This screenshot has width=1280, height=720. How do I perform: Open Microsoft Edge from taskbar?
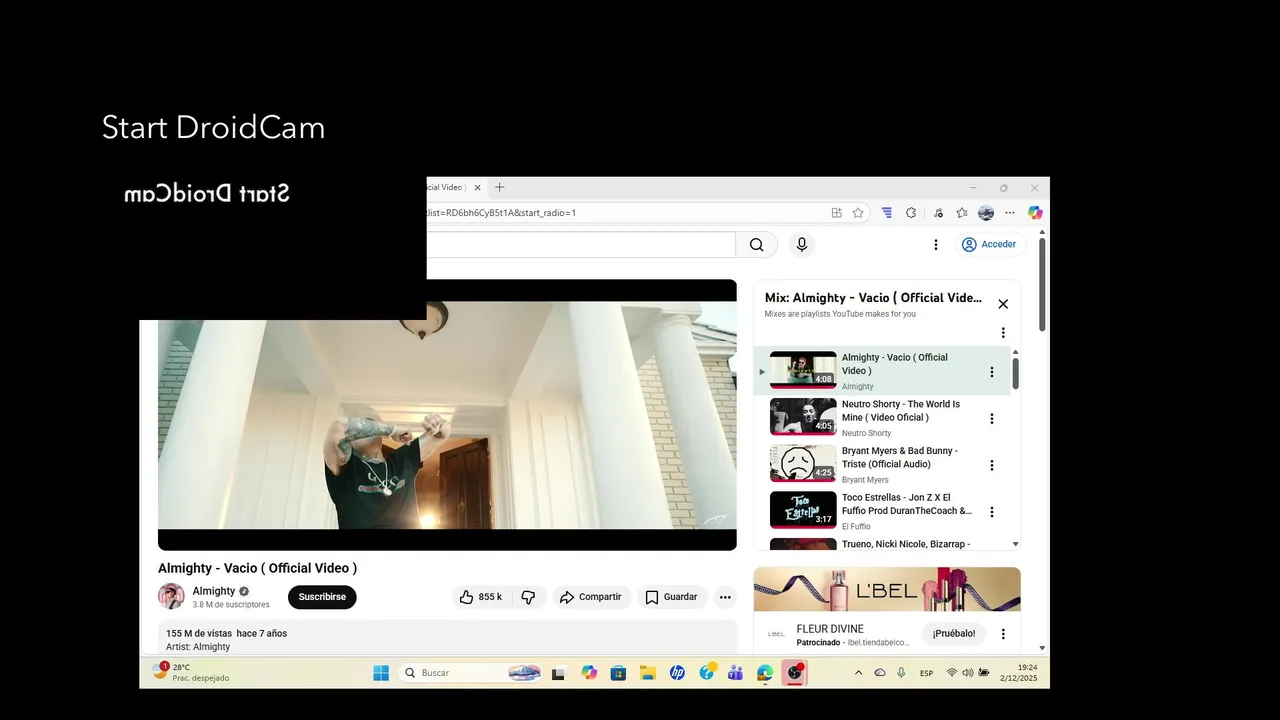click(x=765, y=673)
